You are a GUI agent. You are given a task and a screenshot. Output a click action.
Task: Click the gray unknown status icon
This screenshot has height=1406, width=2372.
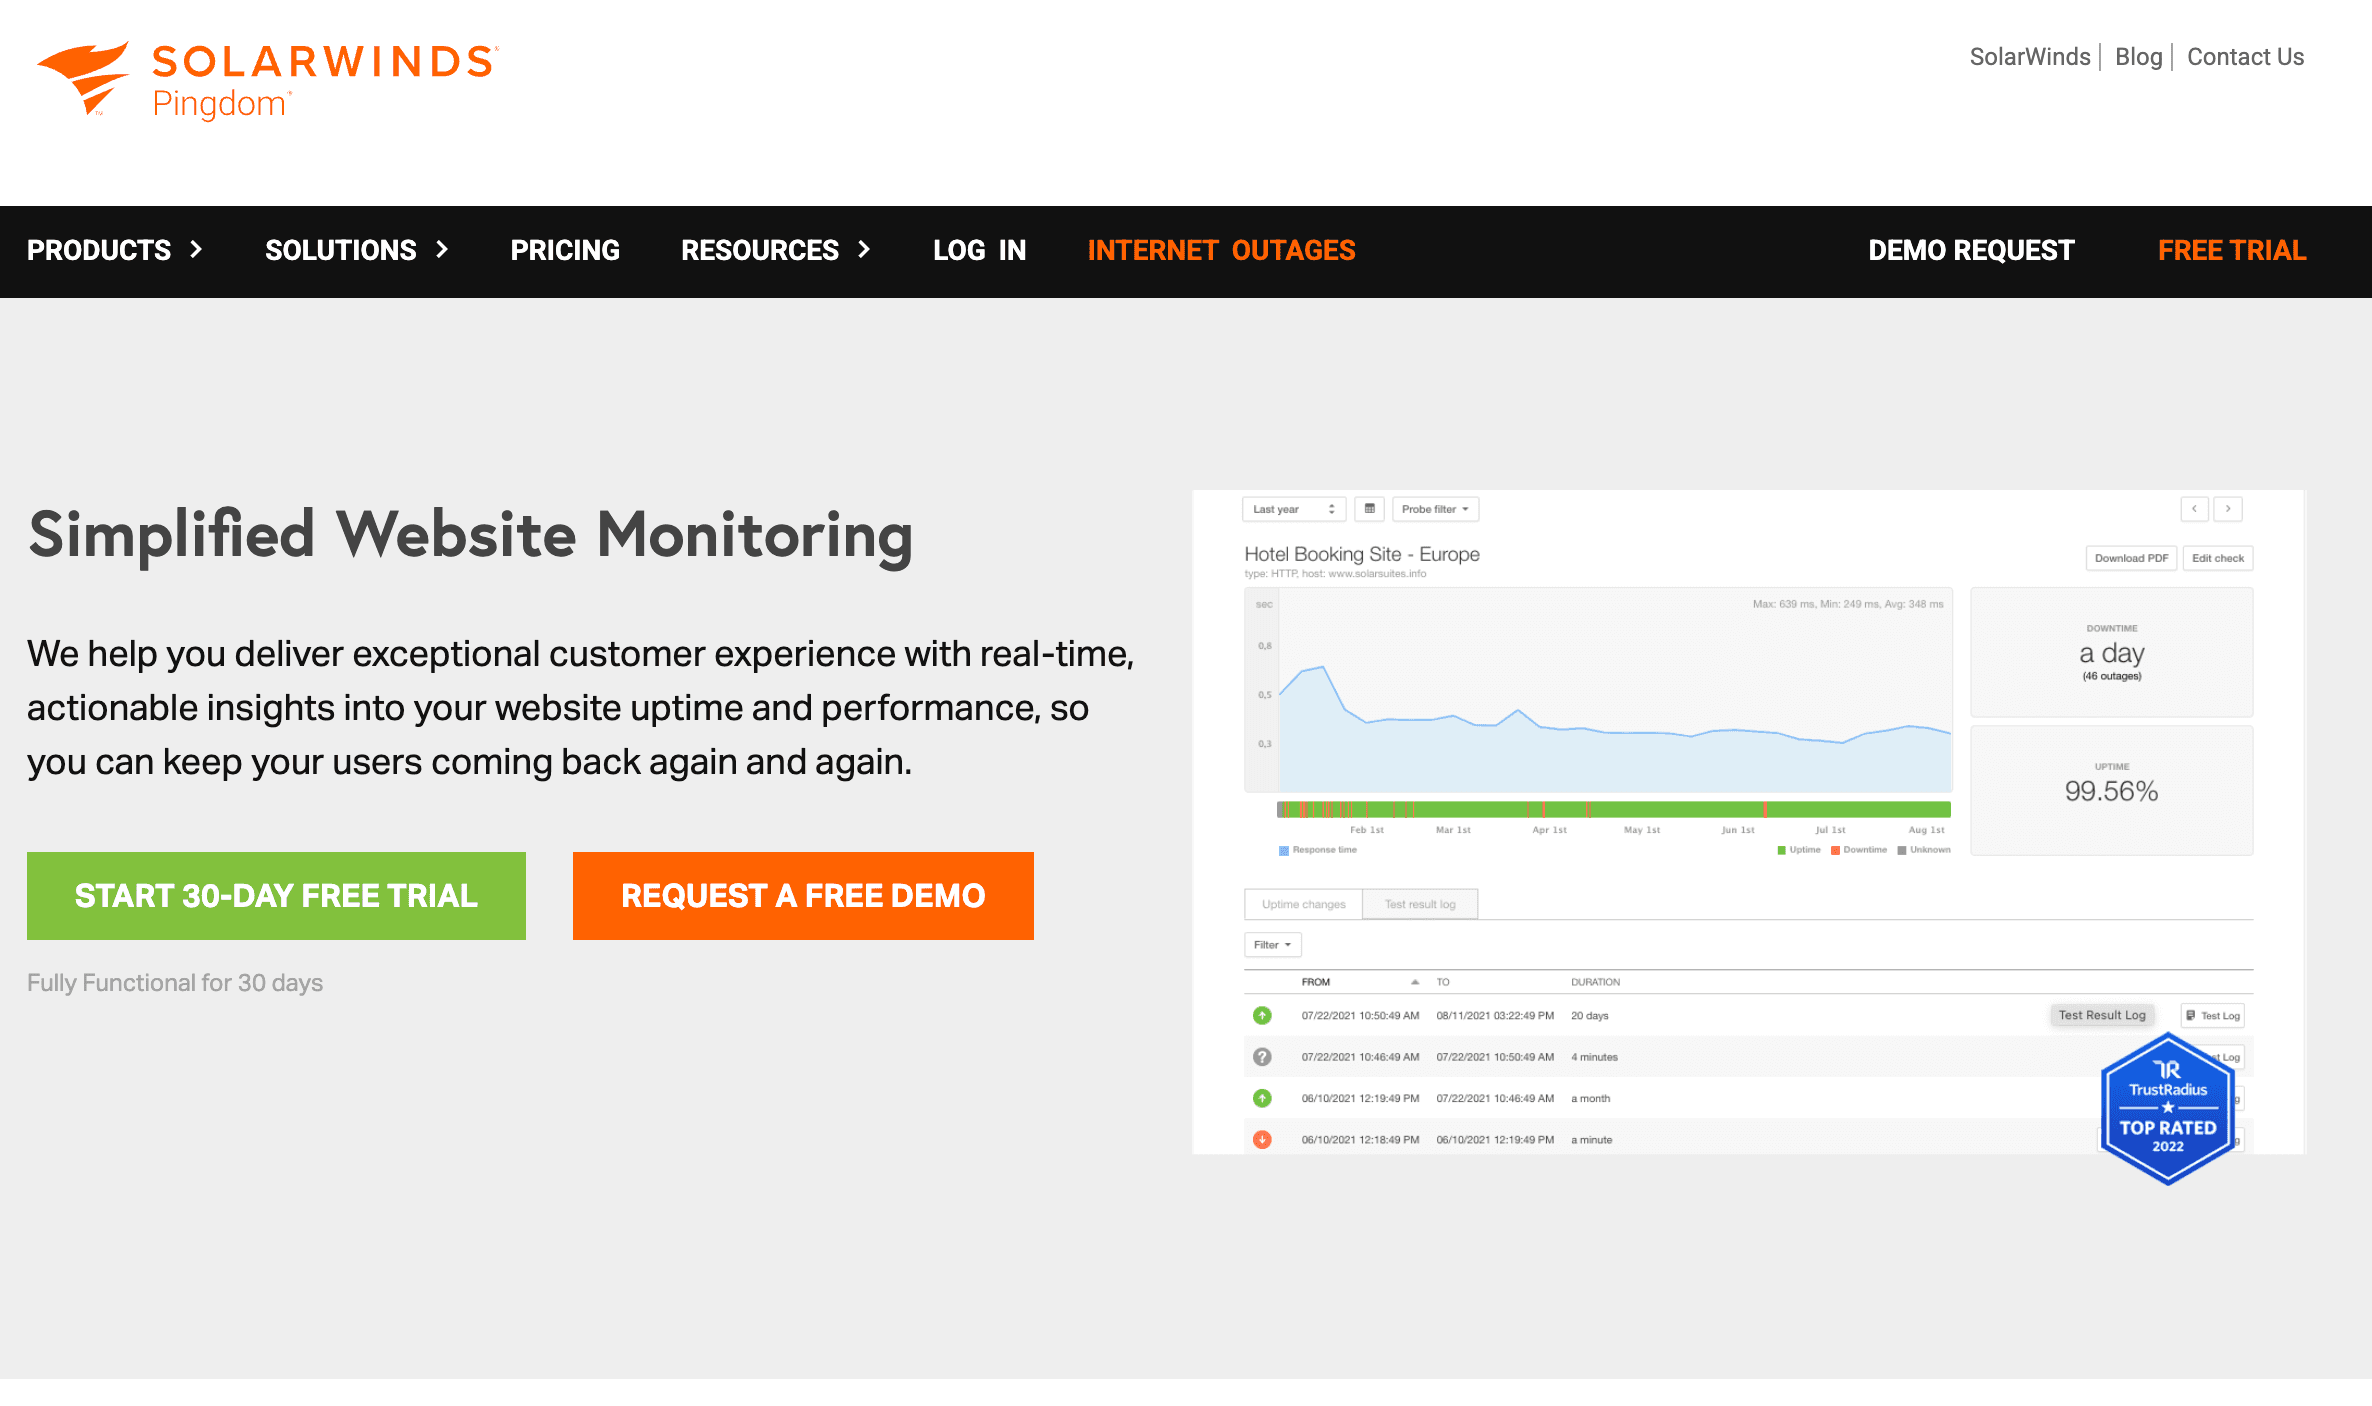pos(1262,1057)
